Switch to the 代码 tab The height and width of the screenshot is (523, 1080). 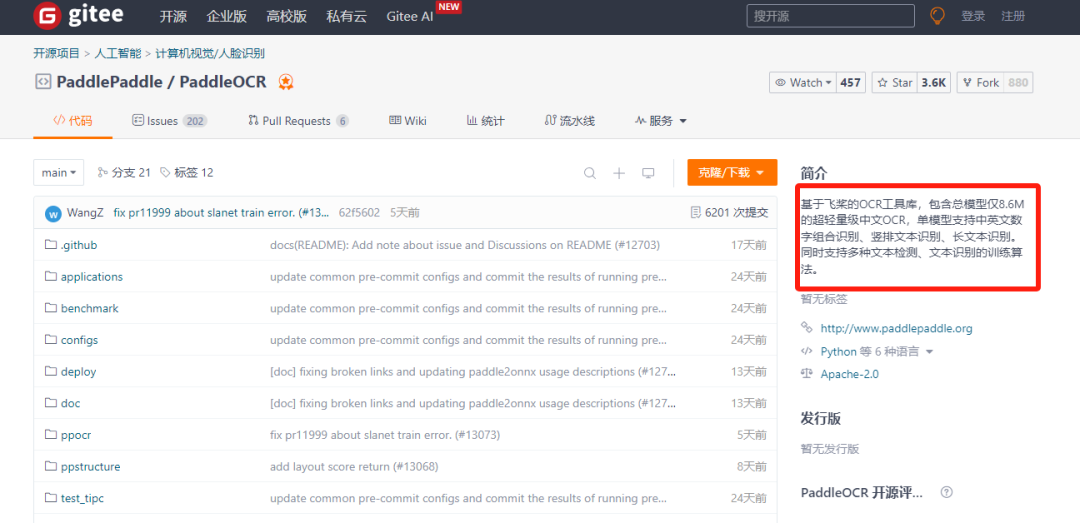pos(73,121)
